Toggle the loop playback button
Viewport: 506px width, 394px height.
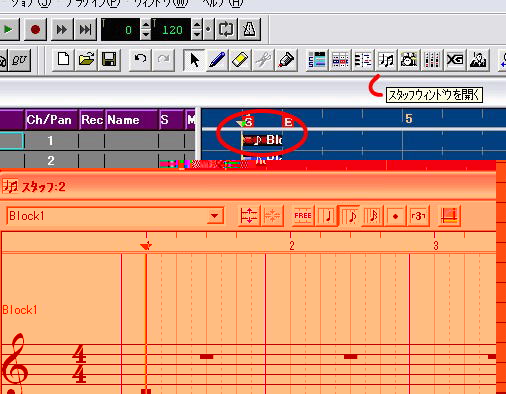[x=226, y=30]
